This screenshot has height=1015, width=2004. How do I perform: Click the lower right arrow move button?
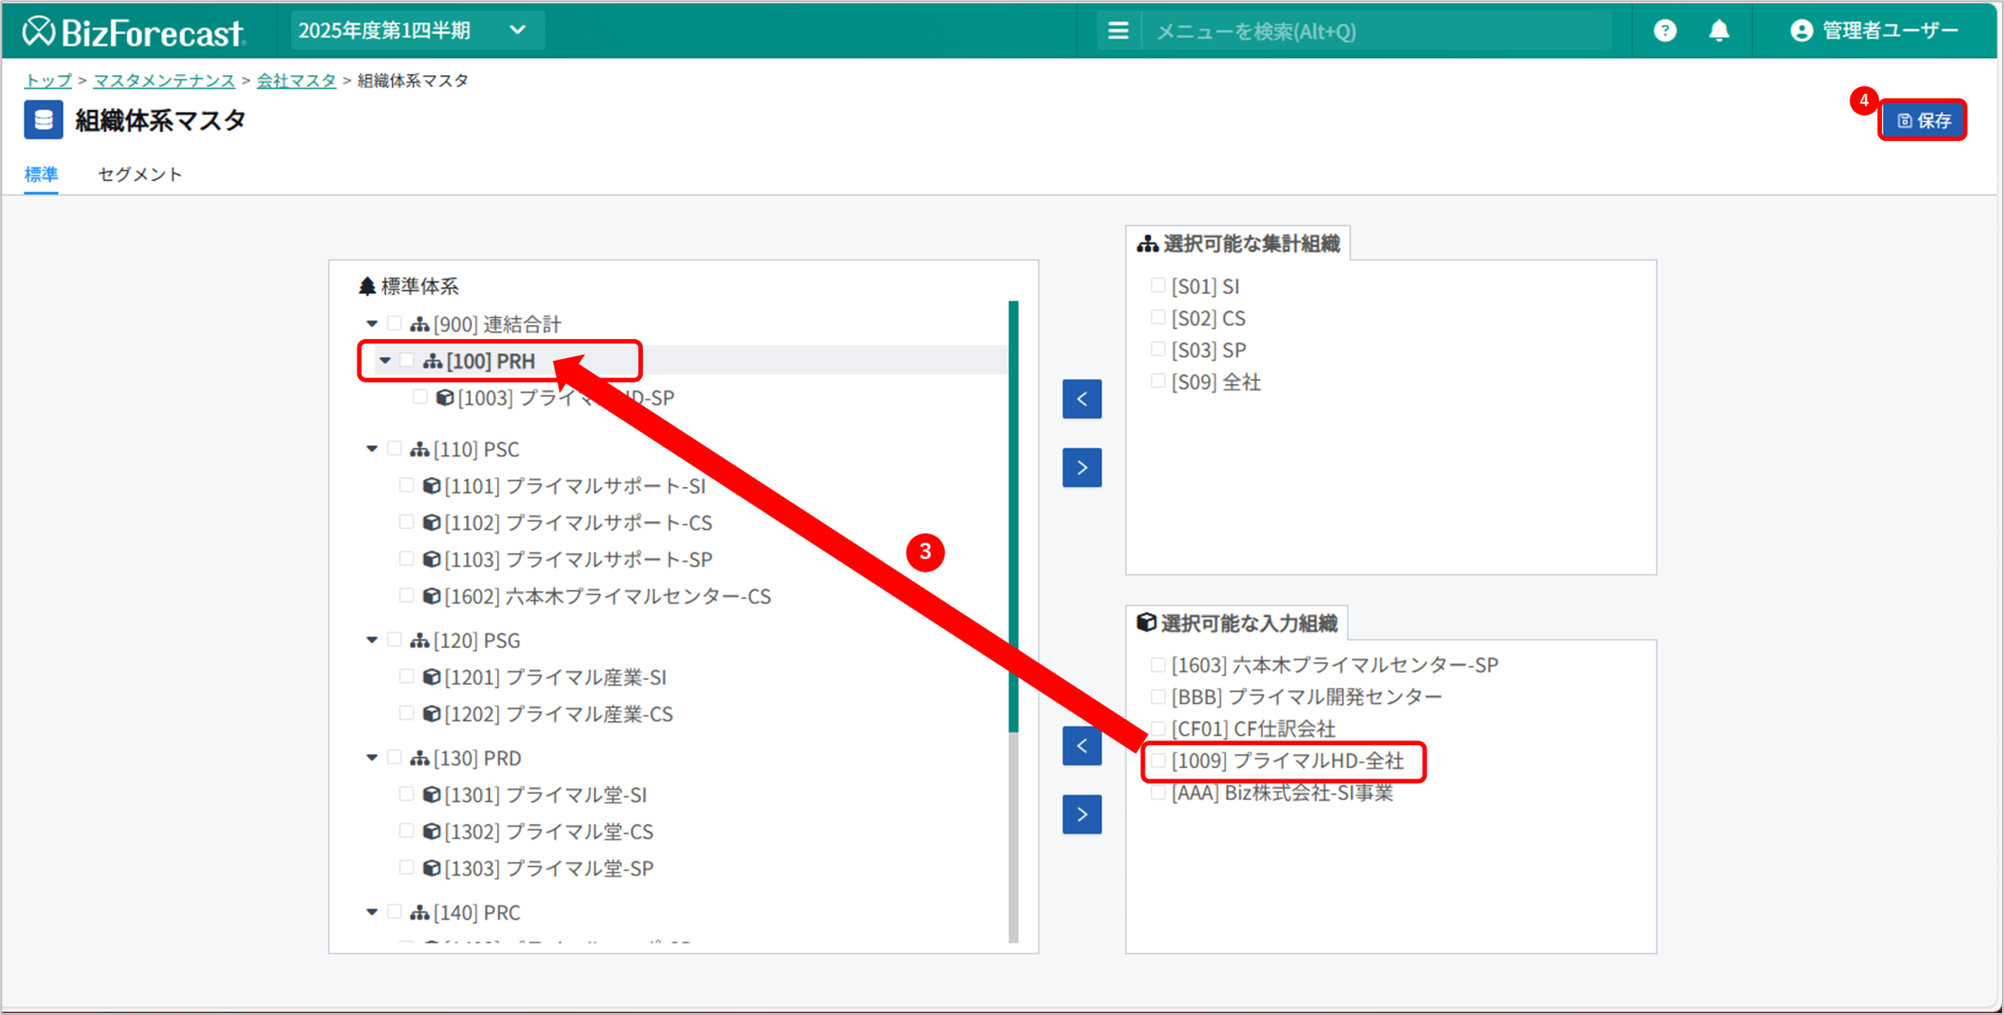(1082, 814)
